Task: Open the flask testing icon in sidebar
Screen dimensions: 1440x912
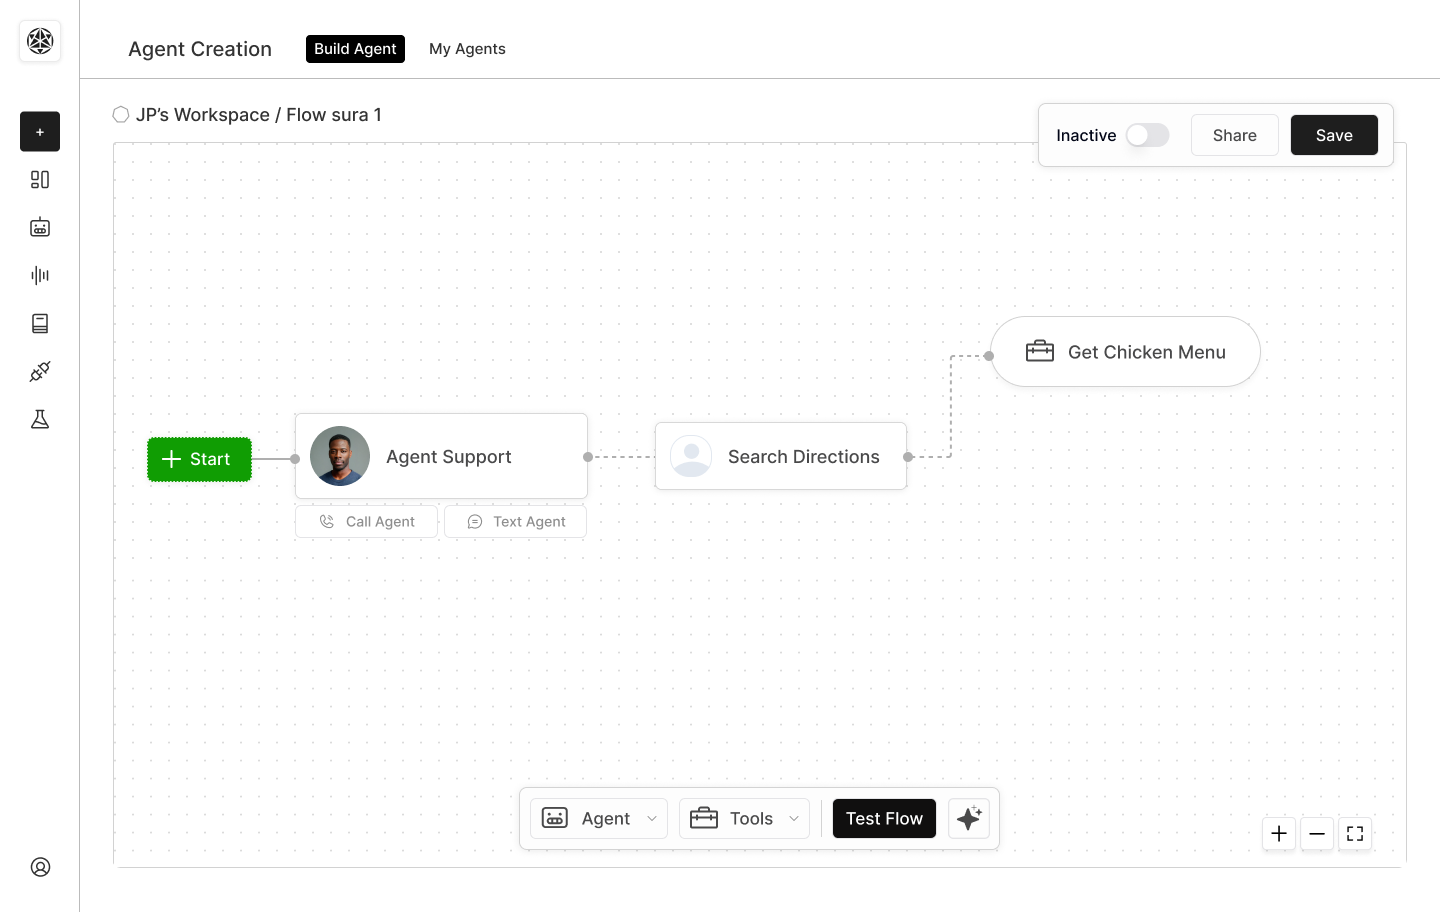Action: point(40,420)
